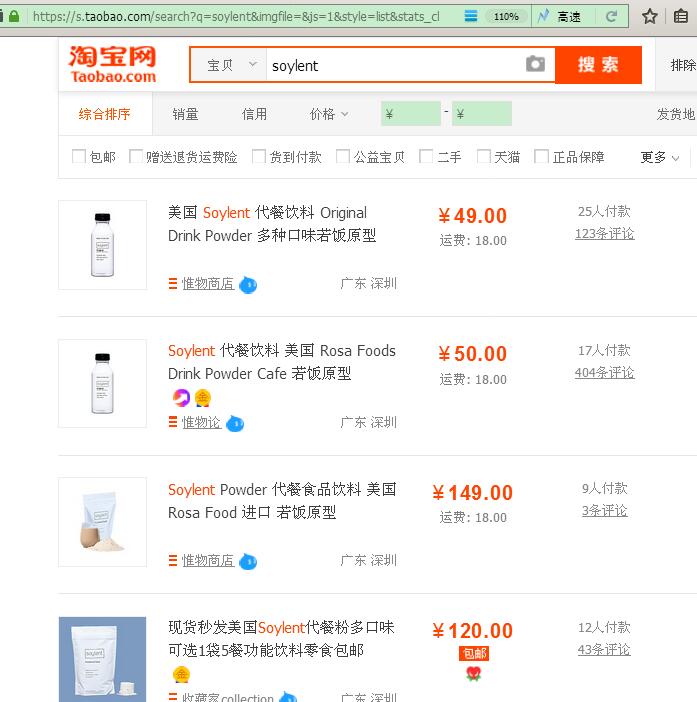The image size is (697, 702).
Task: Enable 赠送退货运费险 filter
Action: [136, 156]
